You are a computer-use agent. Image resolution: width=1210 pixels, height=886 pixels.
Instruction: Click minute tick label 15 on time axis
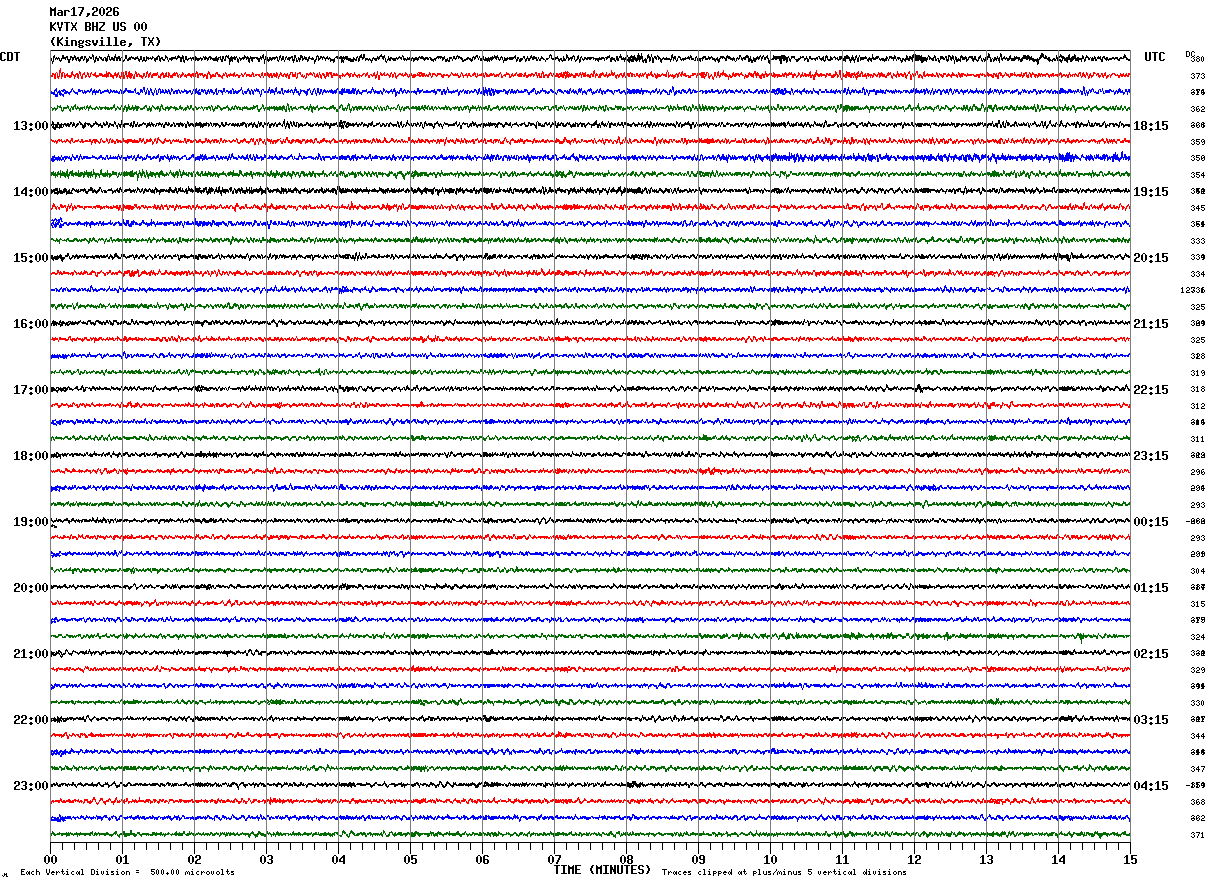tap(1130, 859)
